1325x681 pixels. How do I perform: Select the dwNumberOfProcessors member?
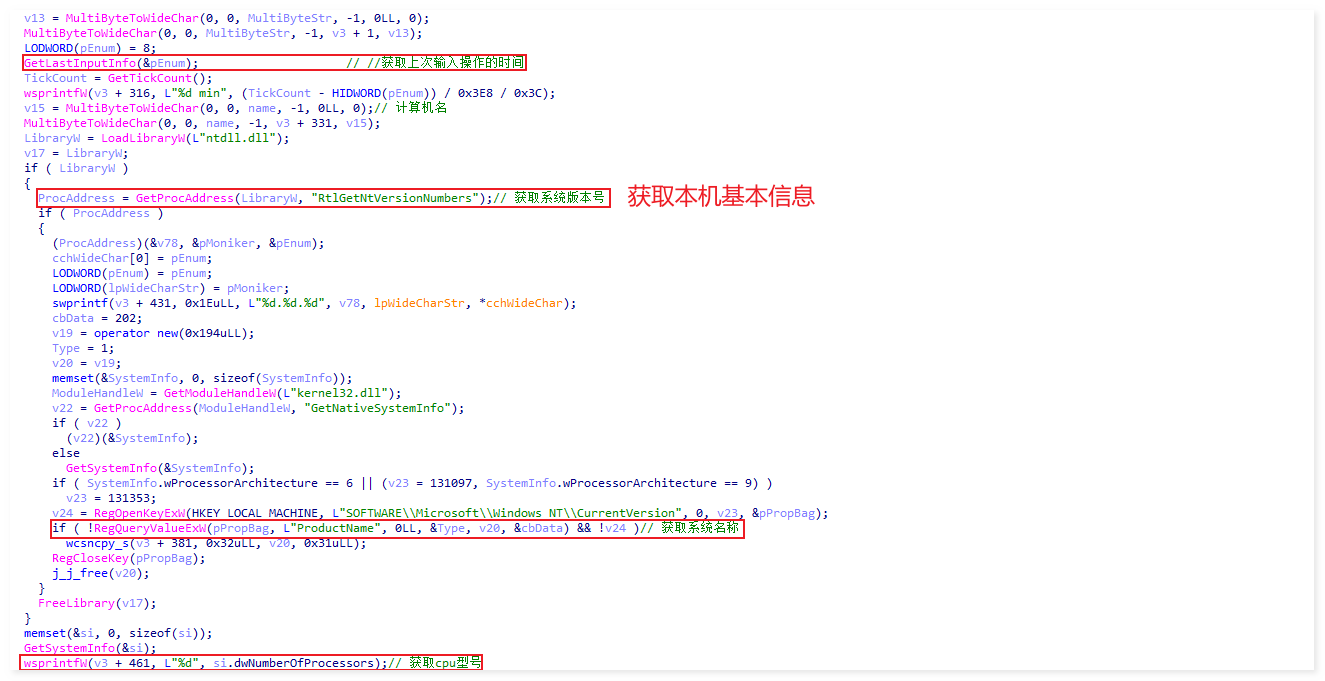pos(304,663)
